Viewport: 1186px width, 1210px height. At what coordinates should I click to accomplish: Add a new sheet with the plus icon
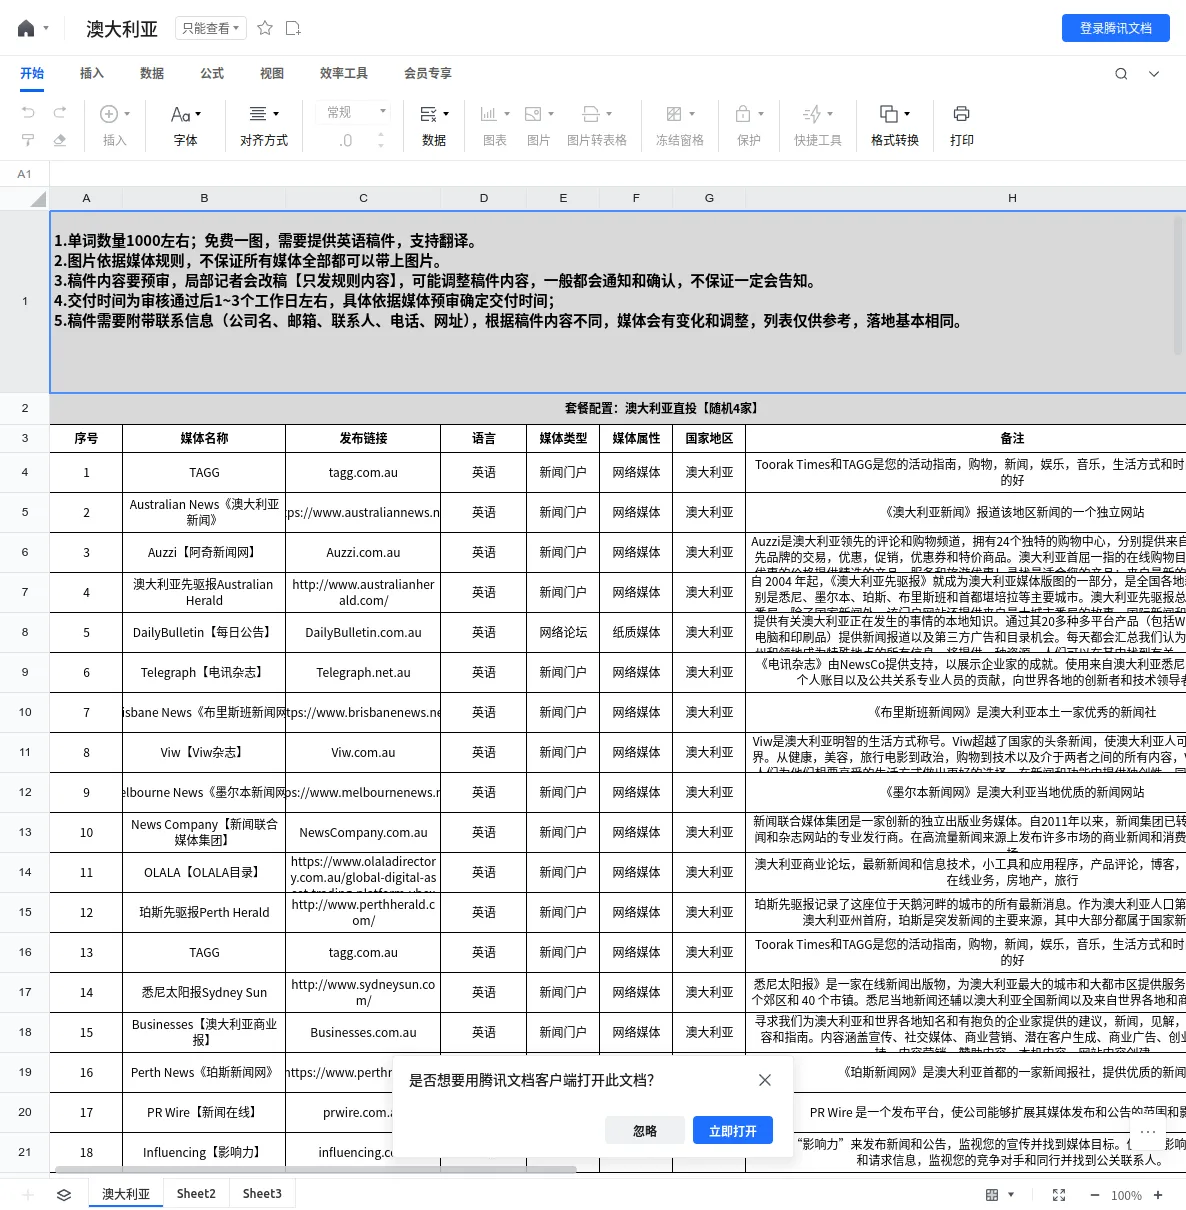28,1194
